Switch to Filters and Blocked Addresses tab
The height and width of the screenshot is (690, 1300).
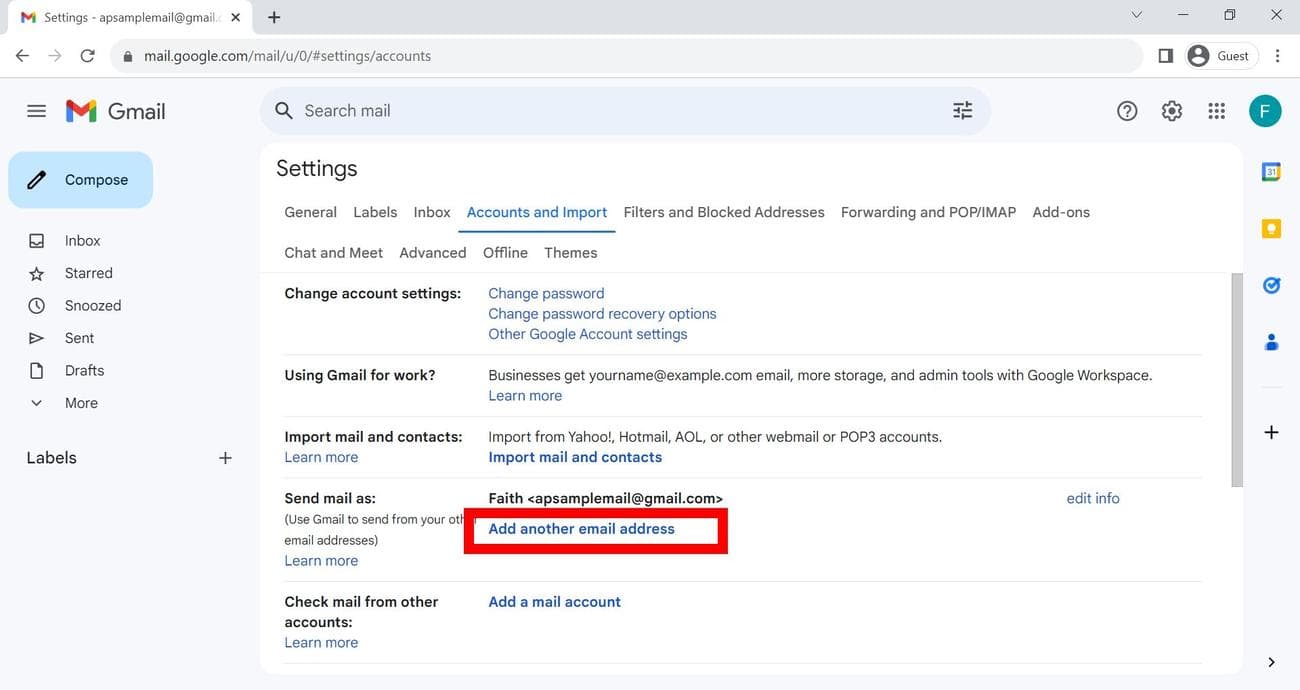[723, 212]
